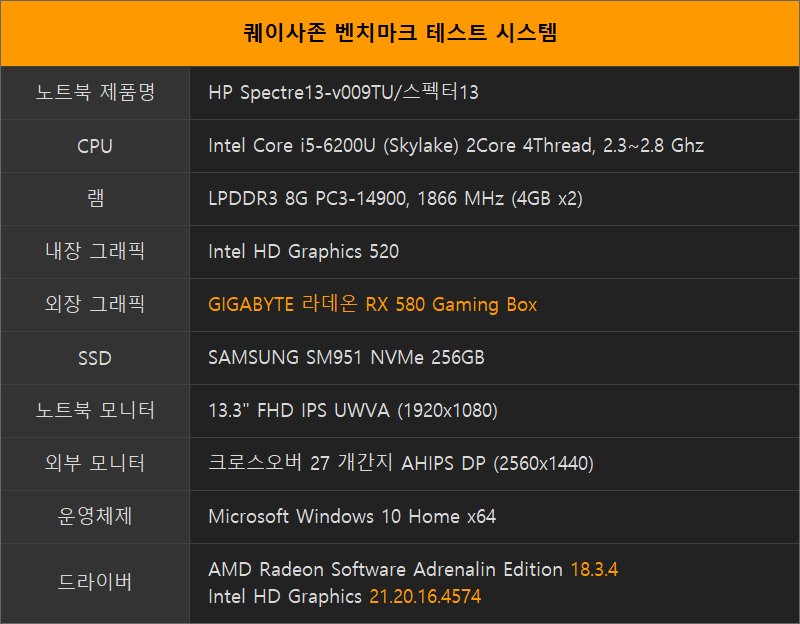This screenshot has height=624, width=800.
Task: Click the orange 21.20.16.4574 driver version
Action: 425,596
